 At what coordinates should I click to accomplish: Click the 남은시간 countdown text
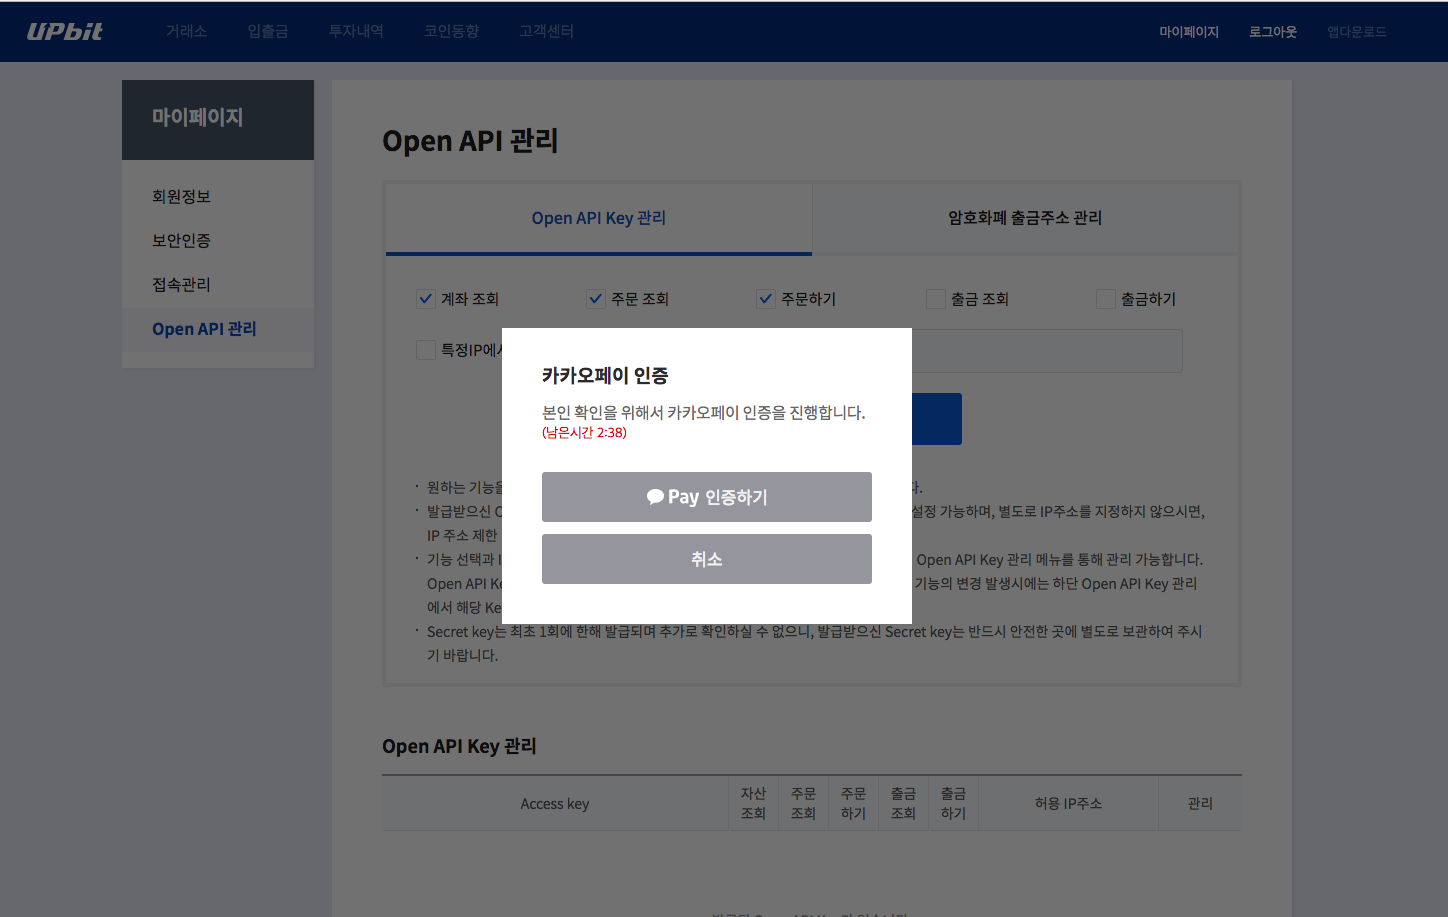coord(584,433)
